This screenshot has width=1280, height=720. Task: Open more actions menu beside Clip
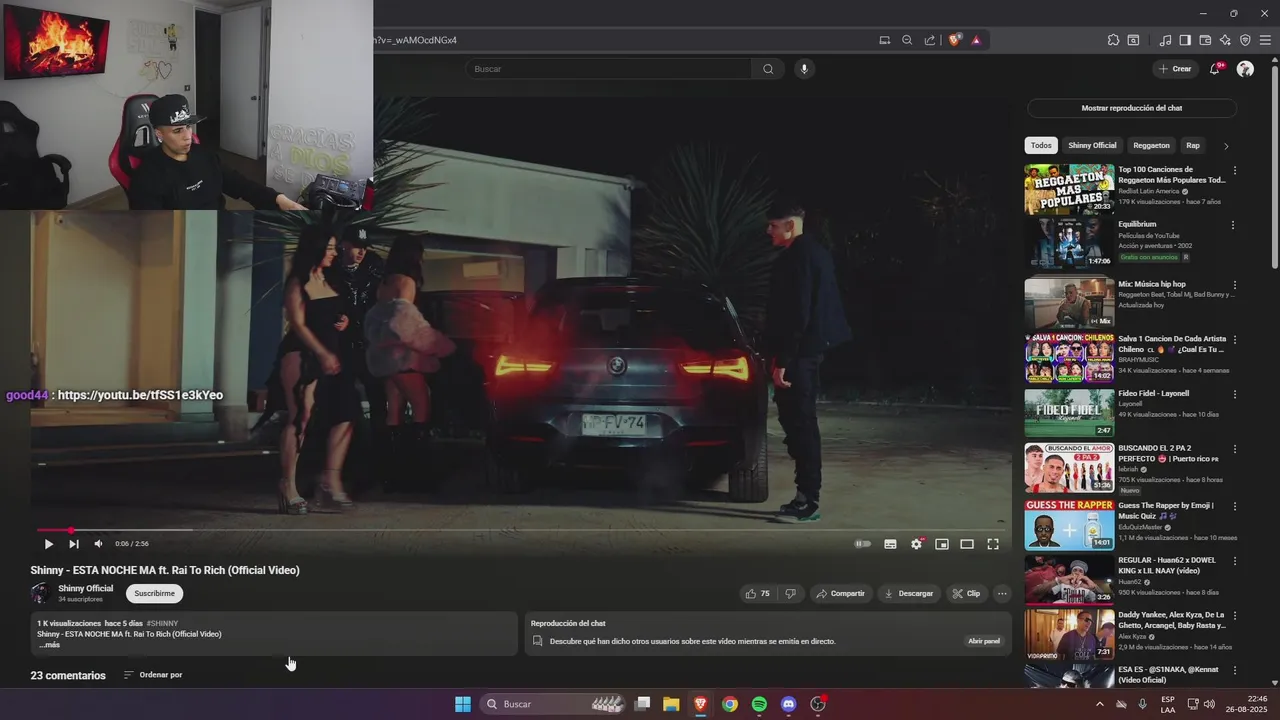pos(1002,593)
